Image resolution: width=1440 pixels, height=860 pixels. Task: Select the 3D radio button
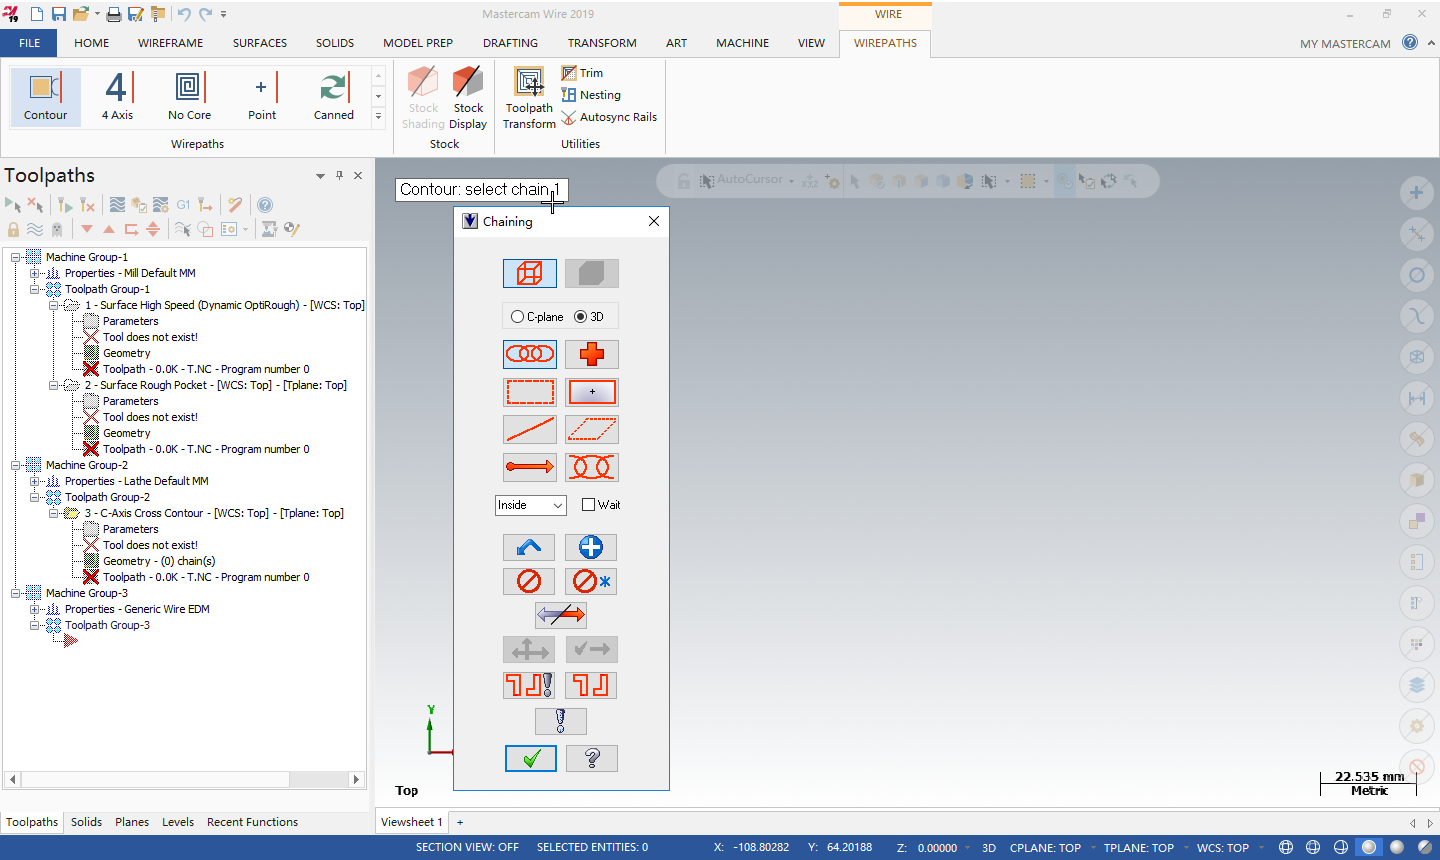coord(581,317)
